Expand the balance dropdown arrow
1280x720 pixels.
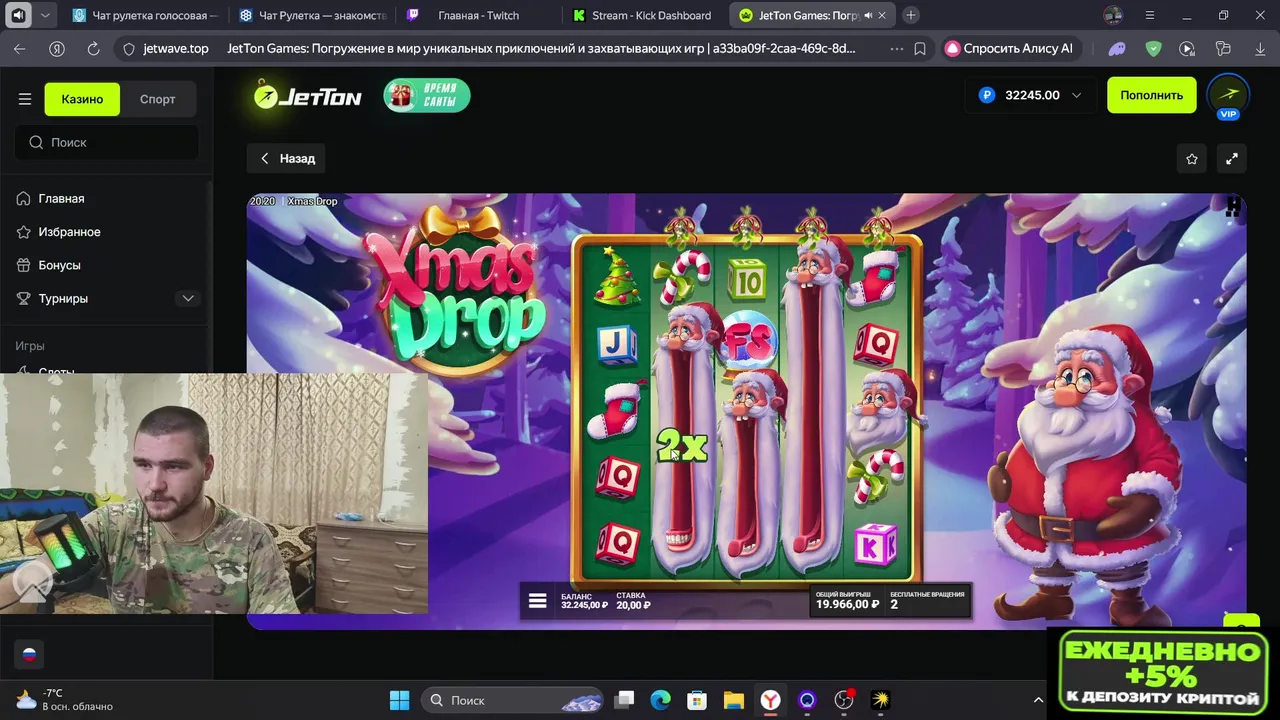(1076, 95)
